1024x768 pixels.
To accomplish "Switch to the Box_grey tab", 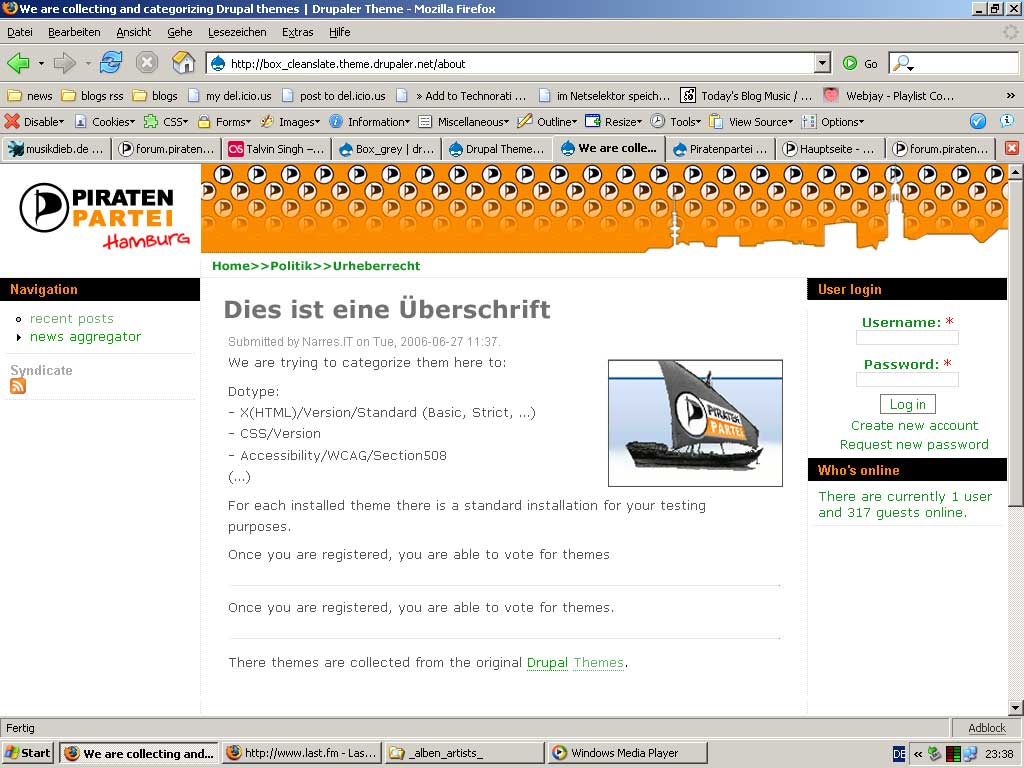I will (x=386, y=149).
